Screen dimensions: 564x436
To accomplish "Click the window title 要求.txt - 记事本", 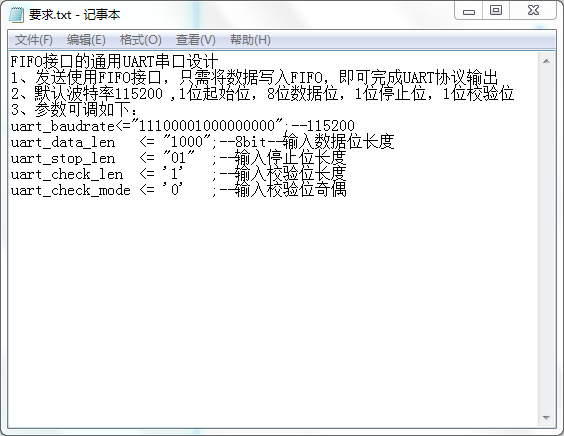I will [74, 15].
